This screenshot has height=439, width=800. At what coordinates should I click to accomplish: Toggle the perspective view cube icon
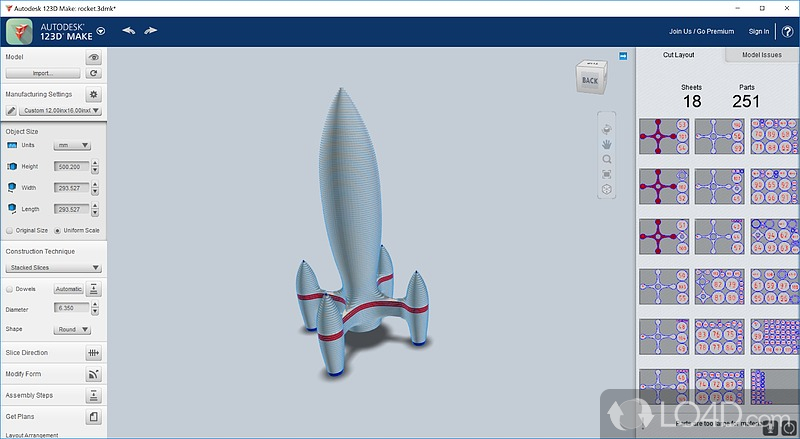[x=607, y=189]
